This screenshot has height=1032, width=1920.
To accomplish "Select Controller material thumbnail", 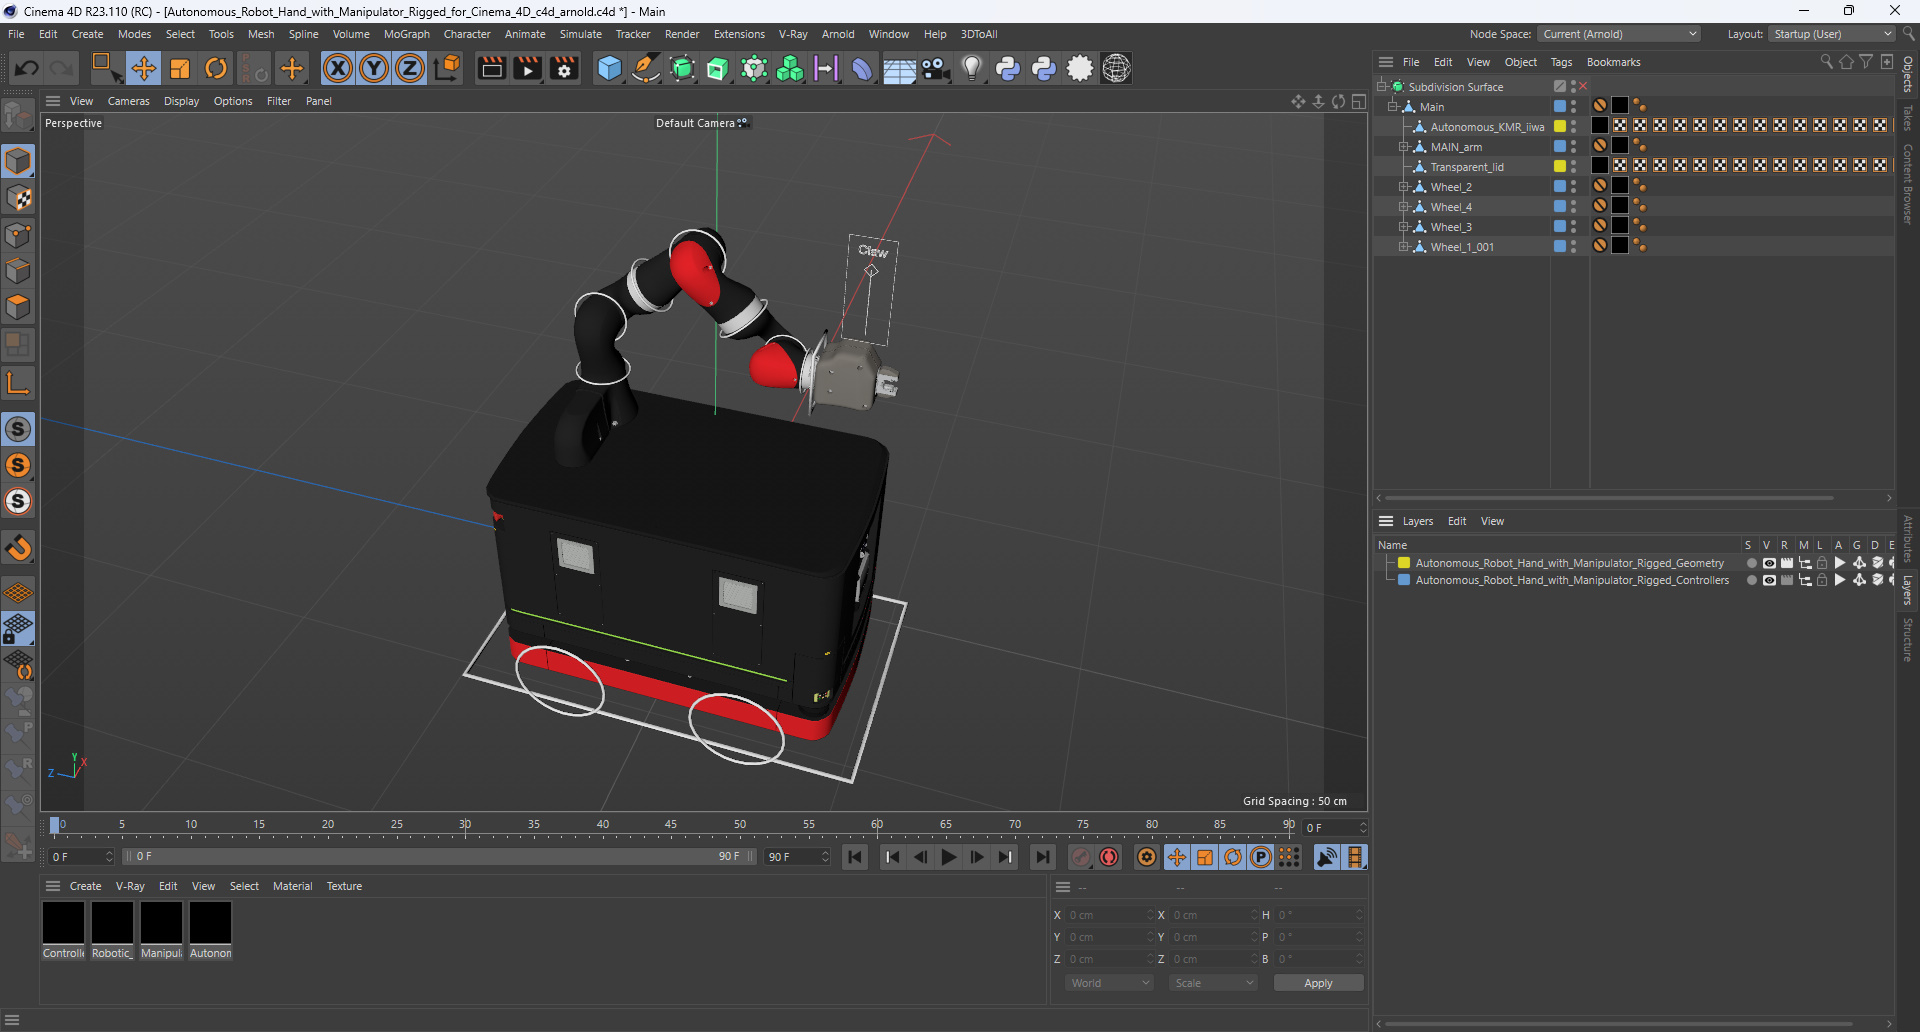I will click(x=63, y=923).
